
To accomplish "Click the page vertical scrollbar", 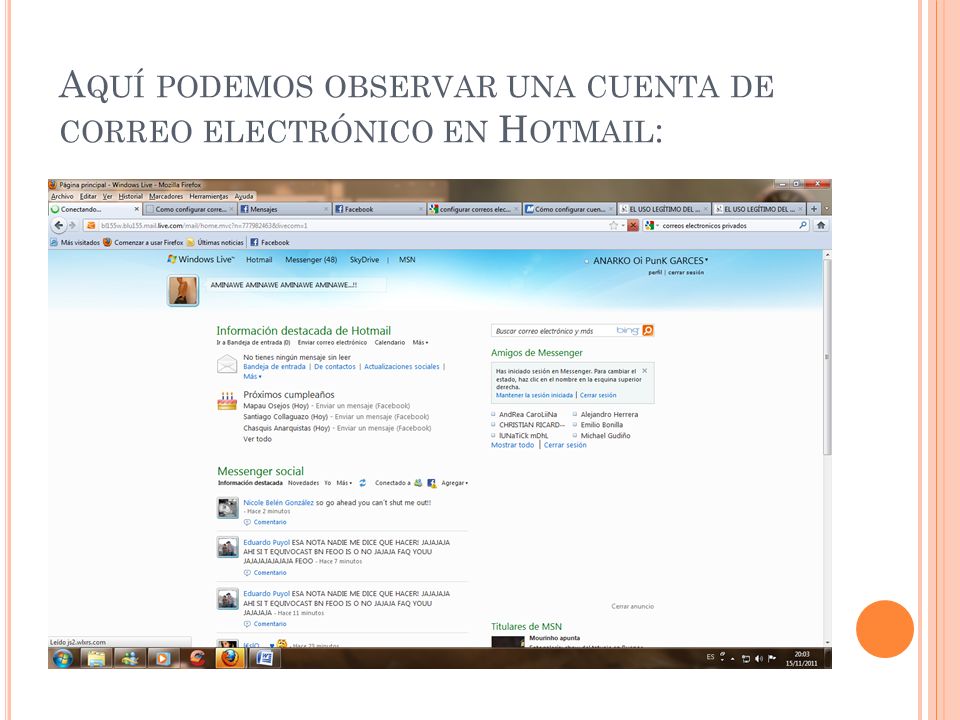I will (x=827, y=356).
